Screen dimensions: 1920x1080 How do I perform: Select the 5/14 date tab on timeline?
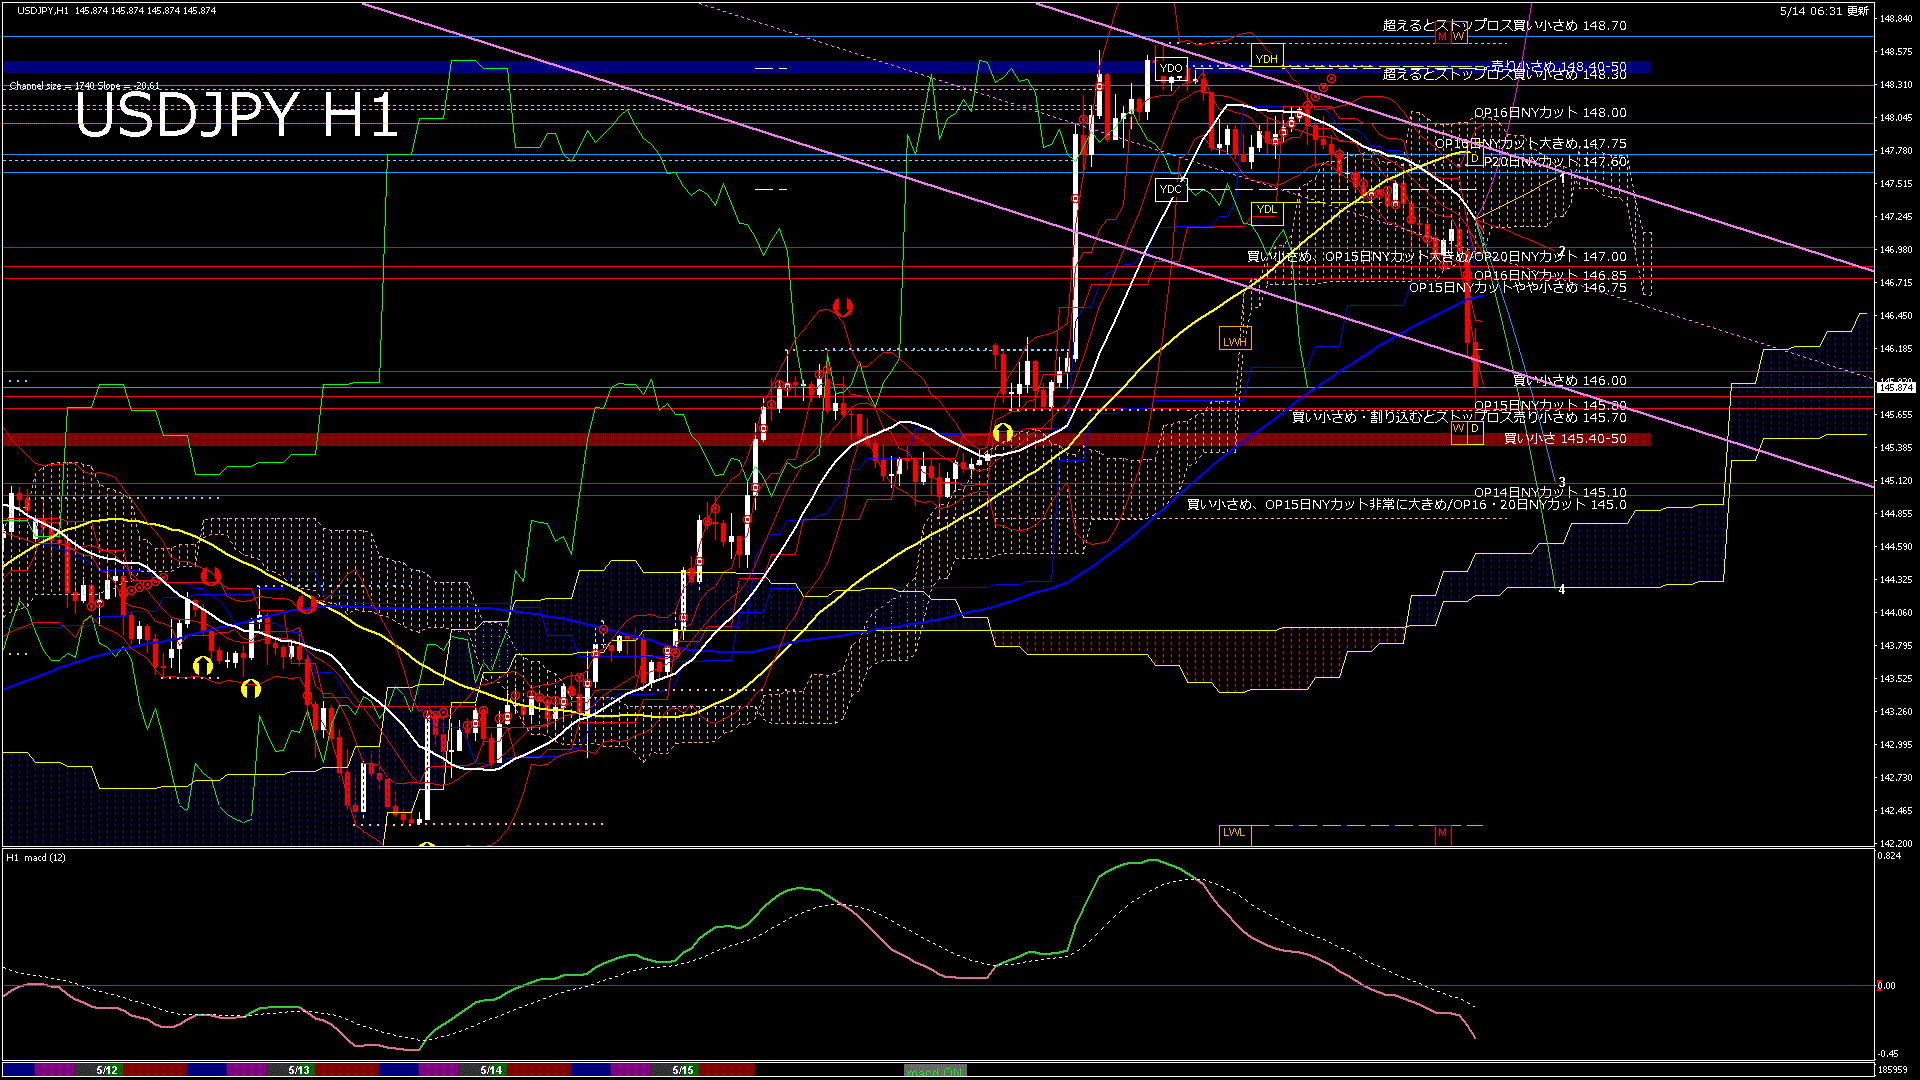coord(491,1070)
